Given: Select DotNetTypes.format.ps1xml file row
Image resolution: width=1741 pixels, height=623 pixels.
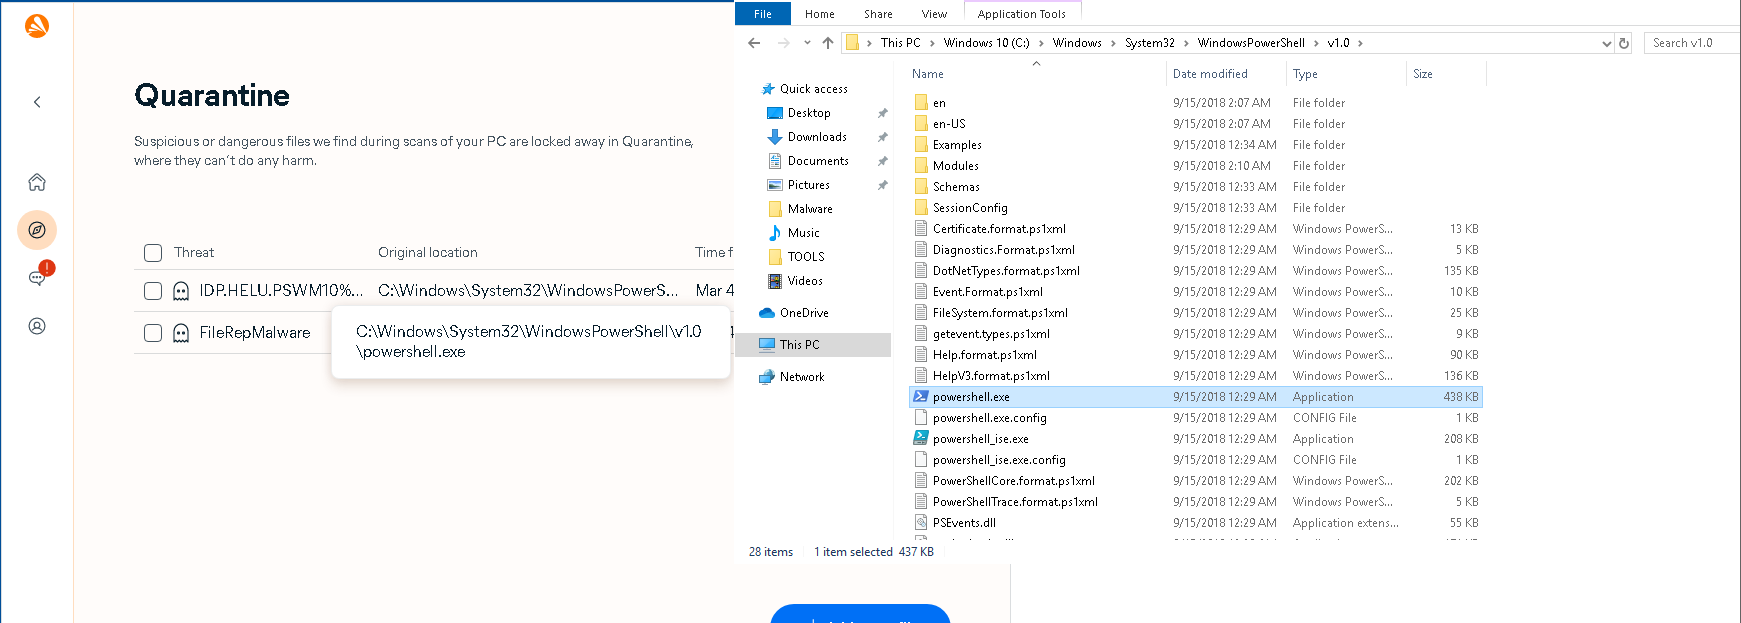Looking at the screenshot, I should 1196,271.
